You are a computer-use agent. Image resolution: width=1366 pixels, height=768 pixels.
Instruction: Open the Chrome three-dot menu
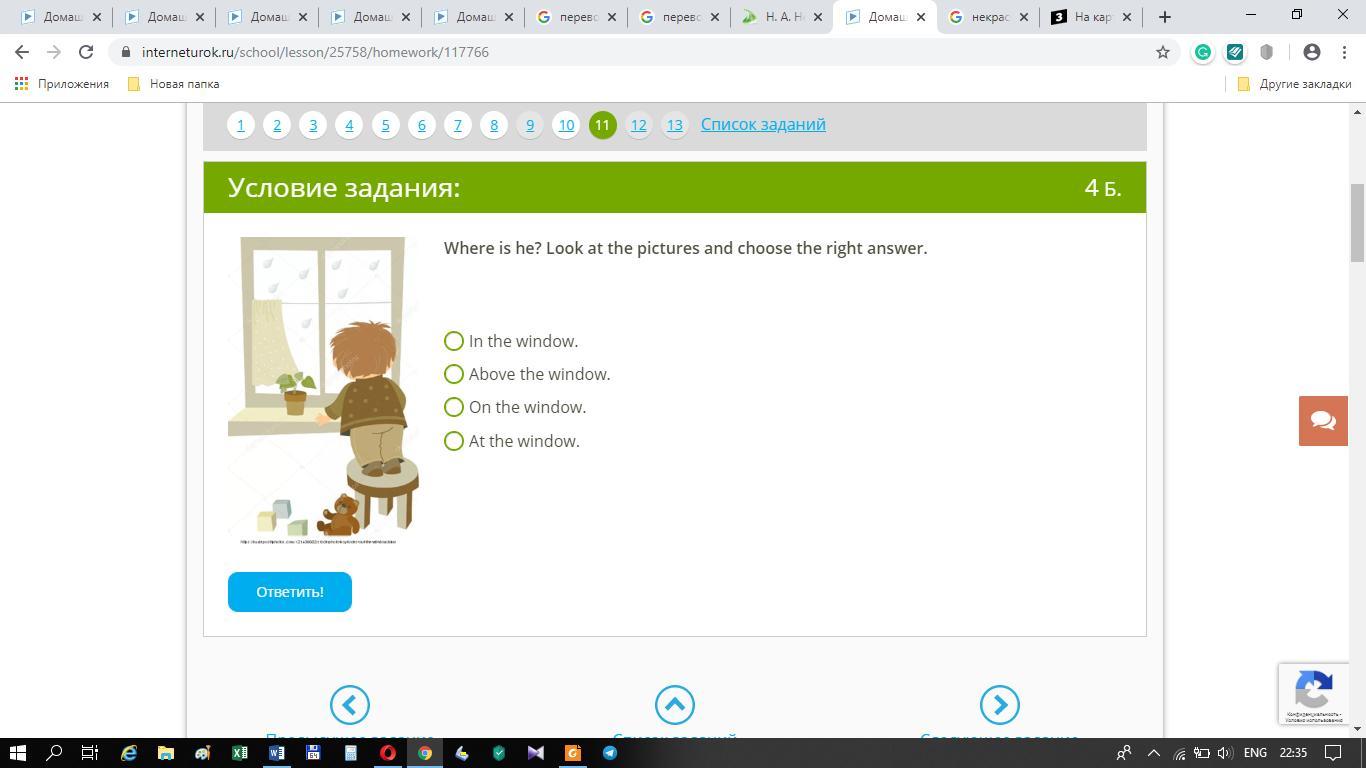point(1344,52)
